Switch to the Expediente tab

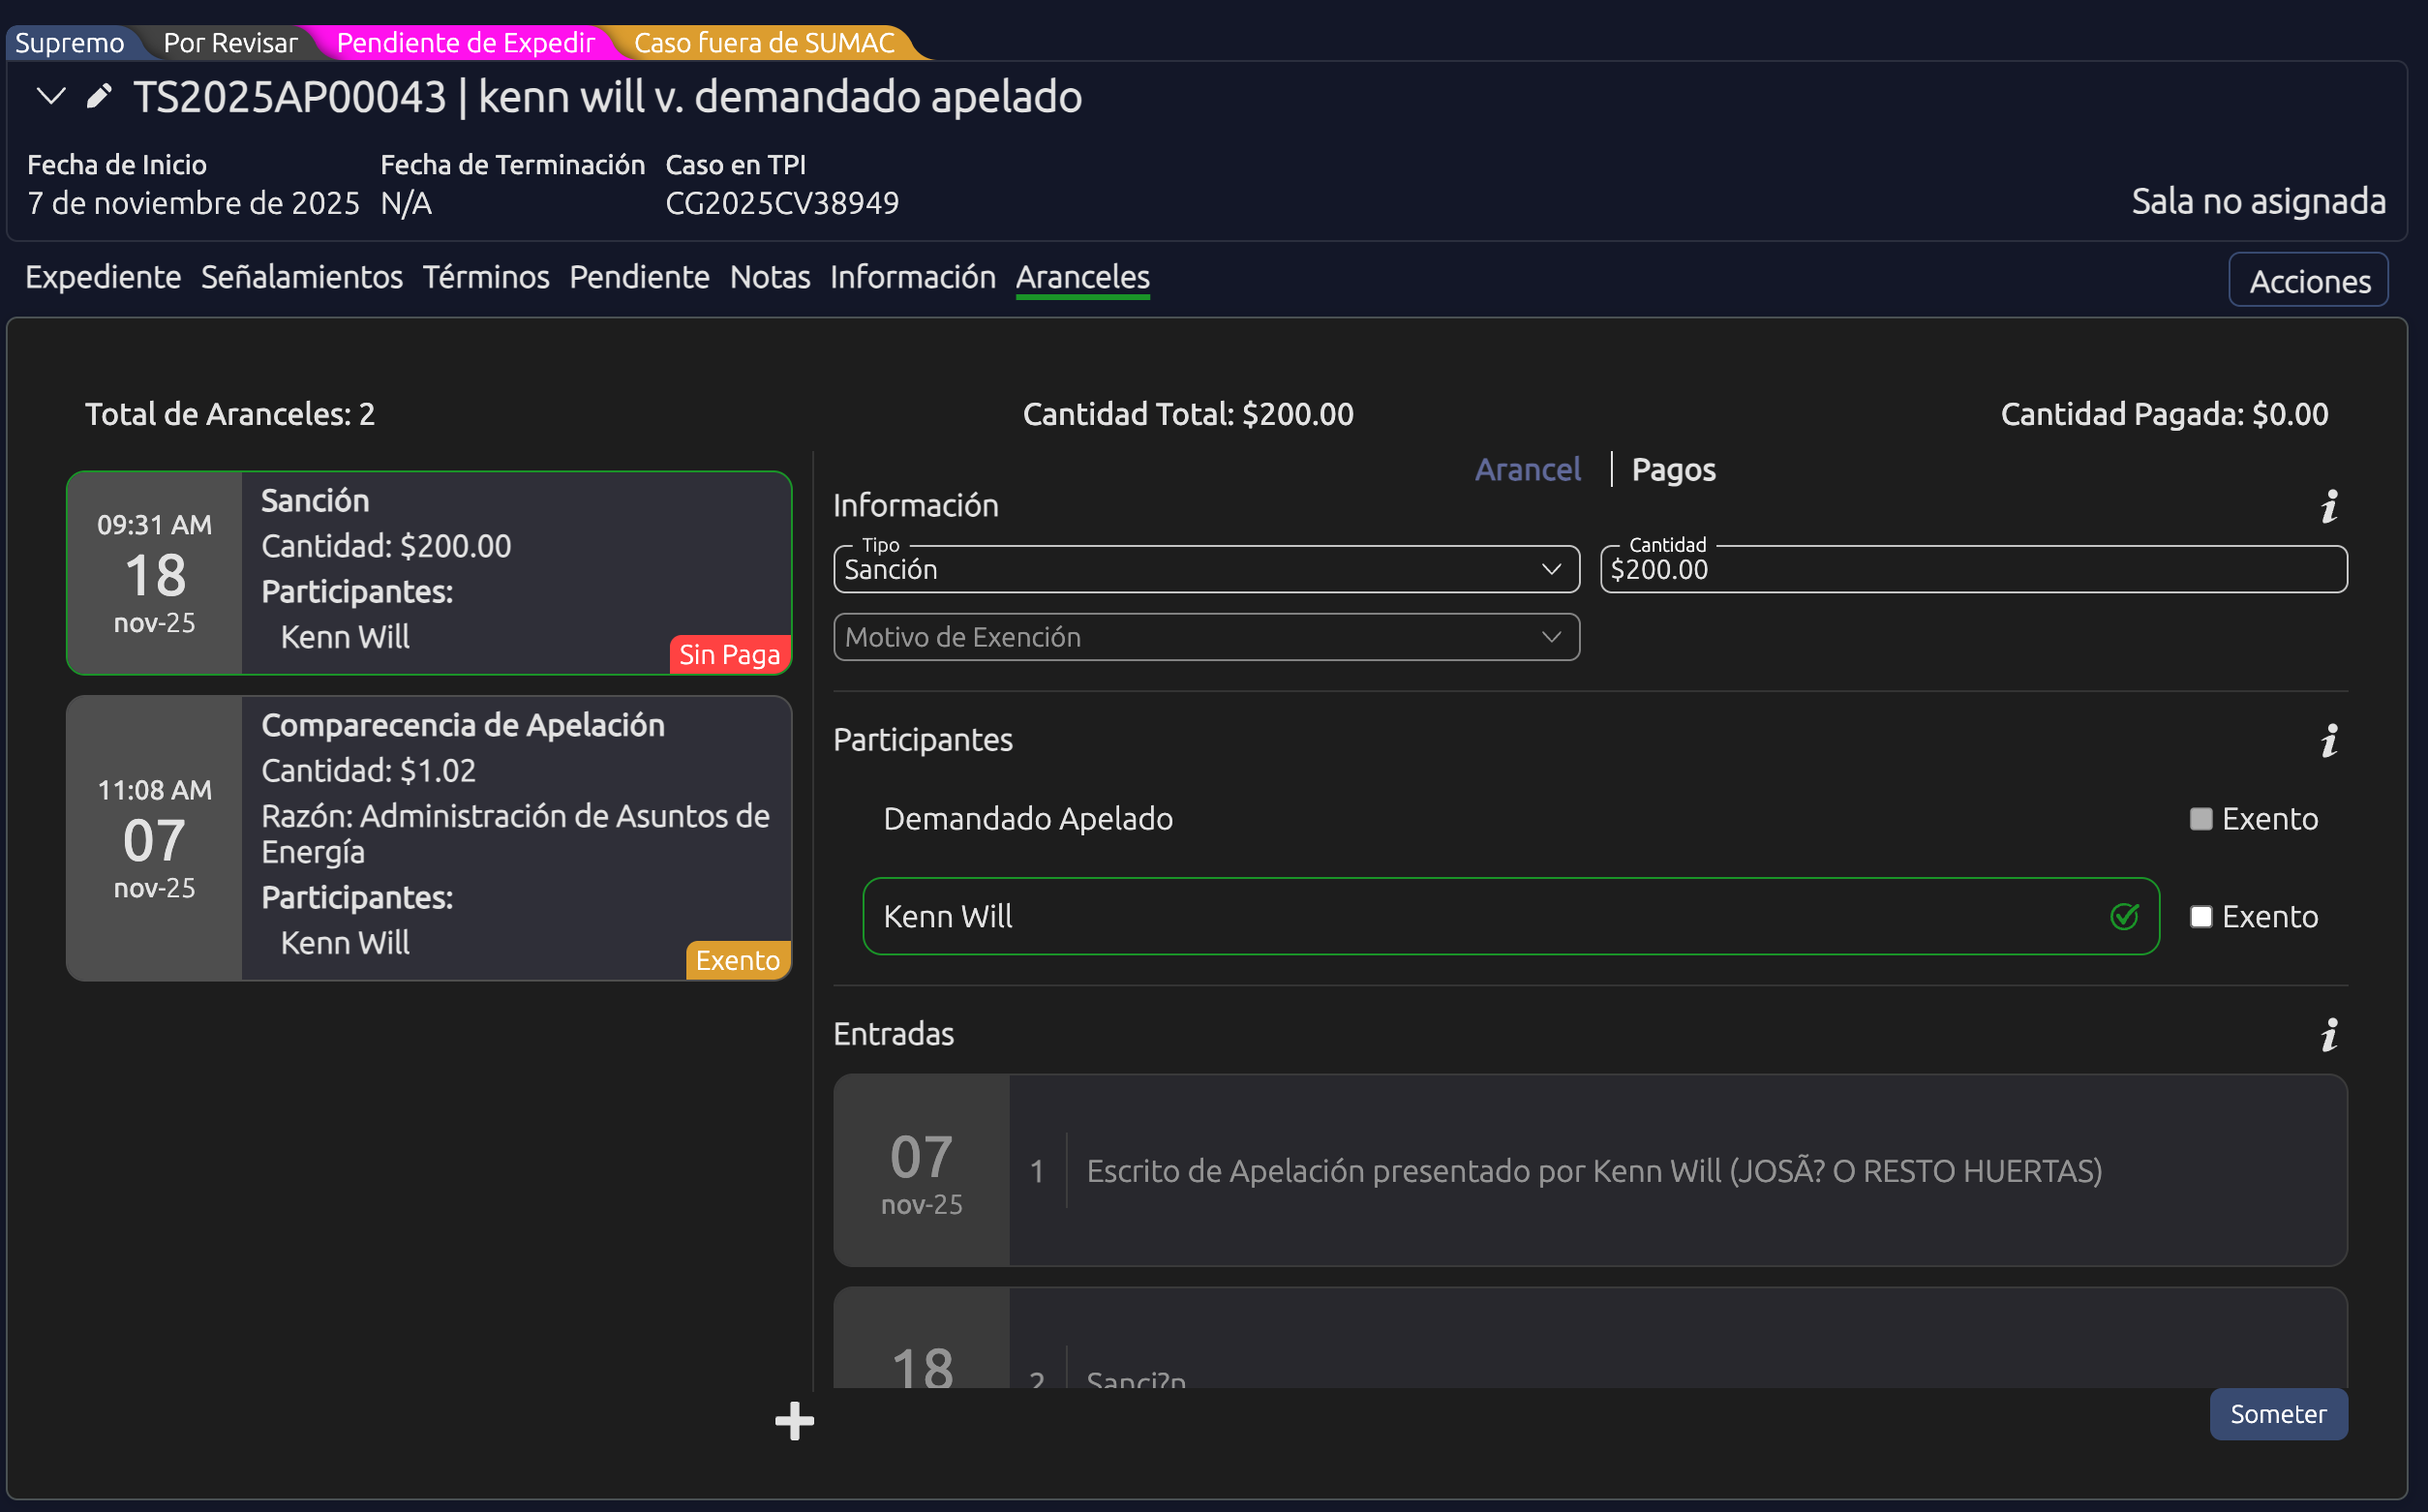coord(103,277)
